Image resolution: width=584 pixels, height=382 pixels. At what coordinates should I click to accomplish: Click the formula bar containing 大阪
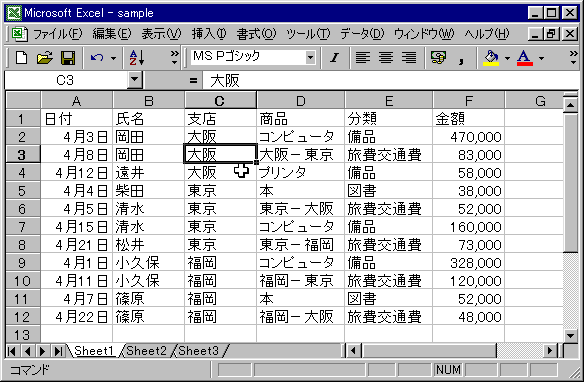(x=391, y=80)
